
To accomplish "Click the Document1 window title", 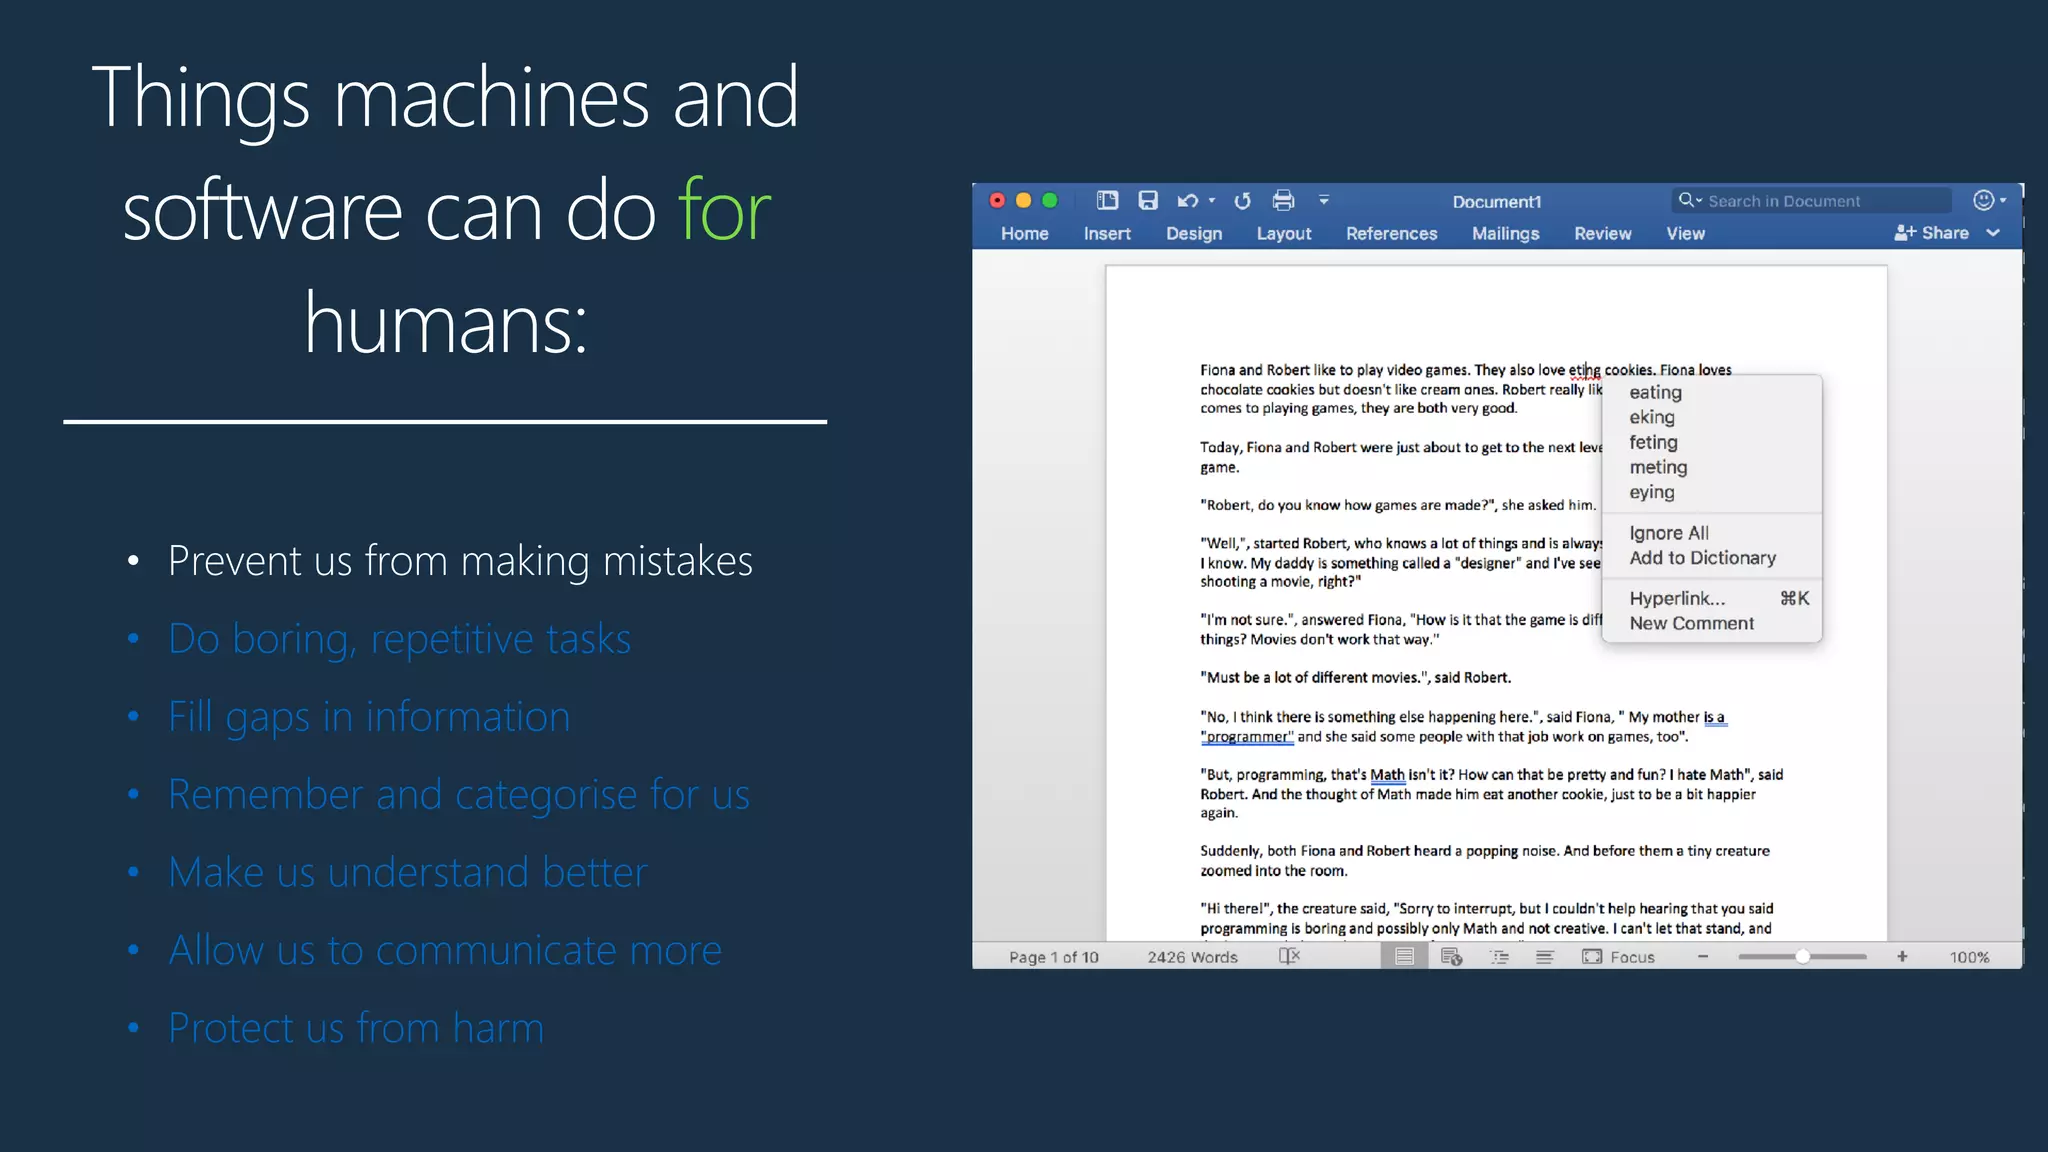I will 1497,202.
